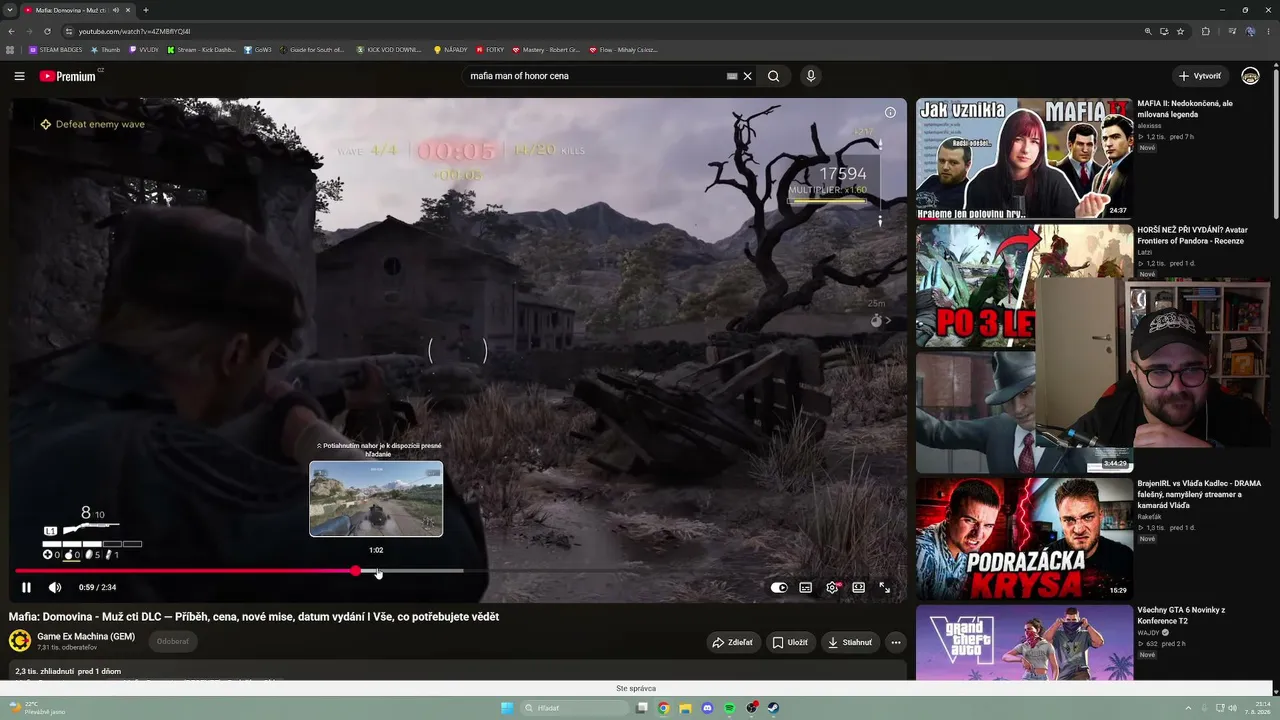Image resolution: width=1280 pixels, height=720 pixels.
Task: Toggle the autoplay switch in the player
Action: coord(779,588)
